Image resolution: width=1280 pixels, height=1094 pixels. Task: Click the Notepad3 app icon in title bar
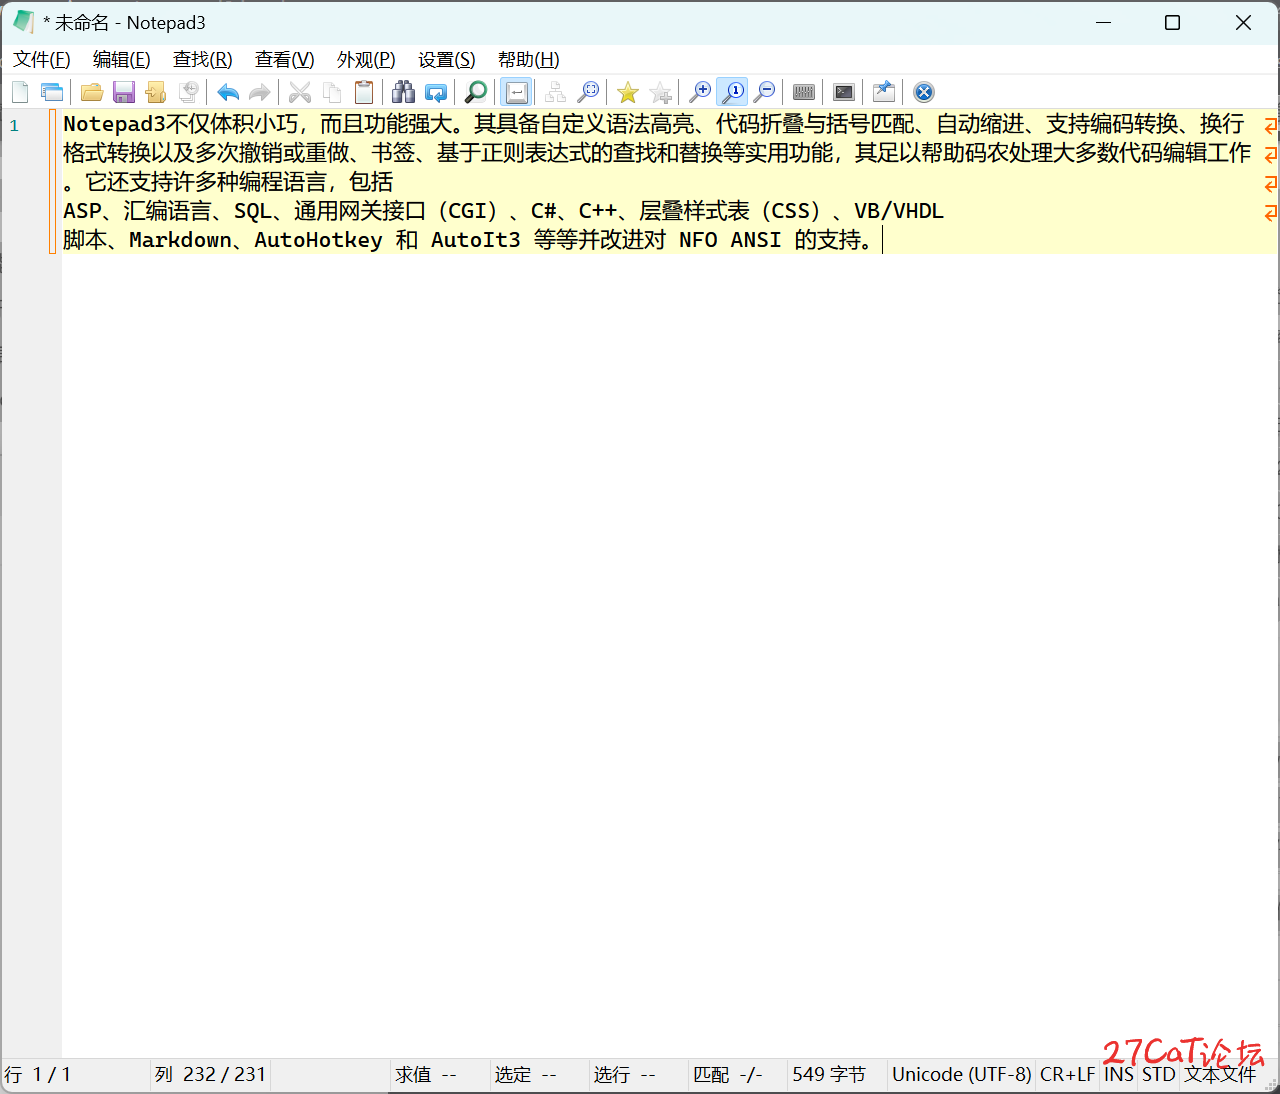click(x=22, y=22)
